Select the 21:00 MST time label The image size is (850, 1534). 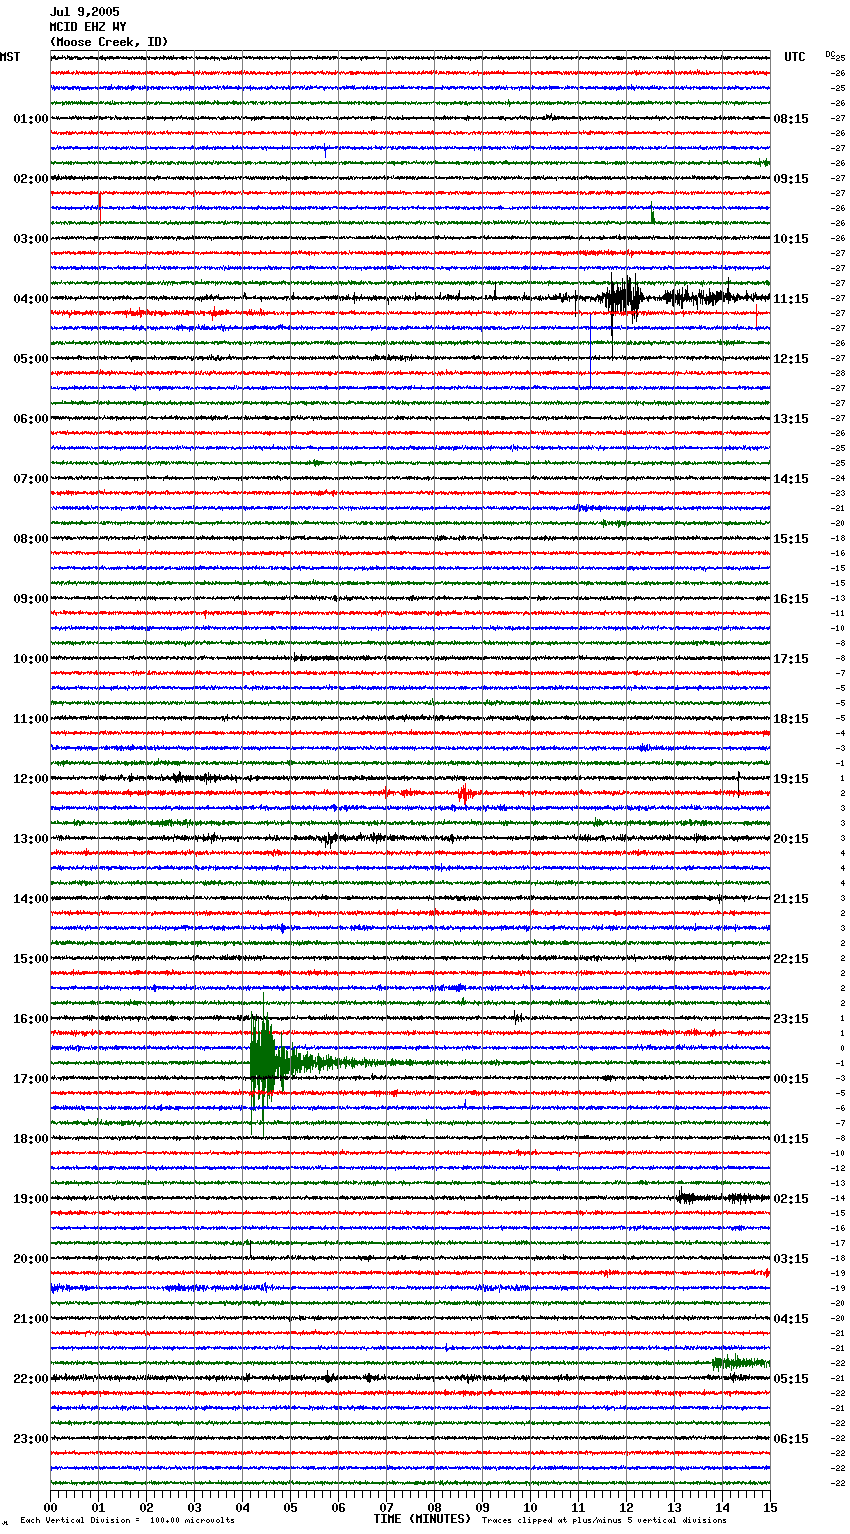tap(31, 1319)
